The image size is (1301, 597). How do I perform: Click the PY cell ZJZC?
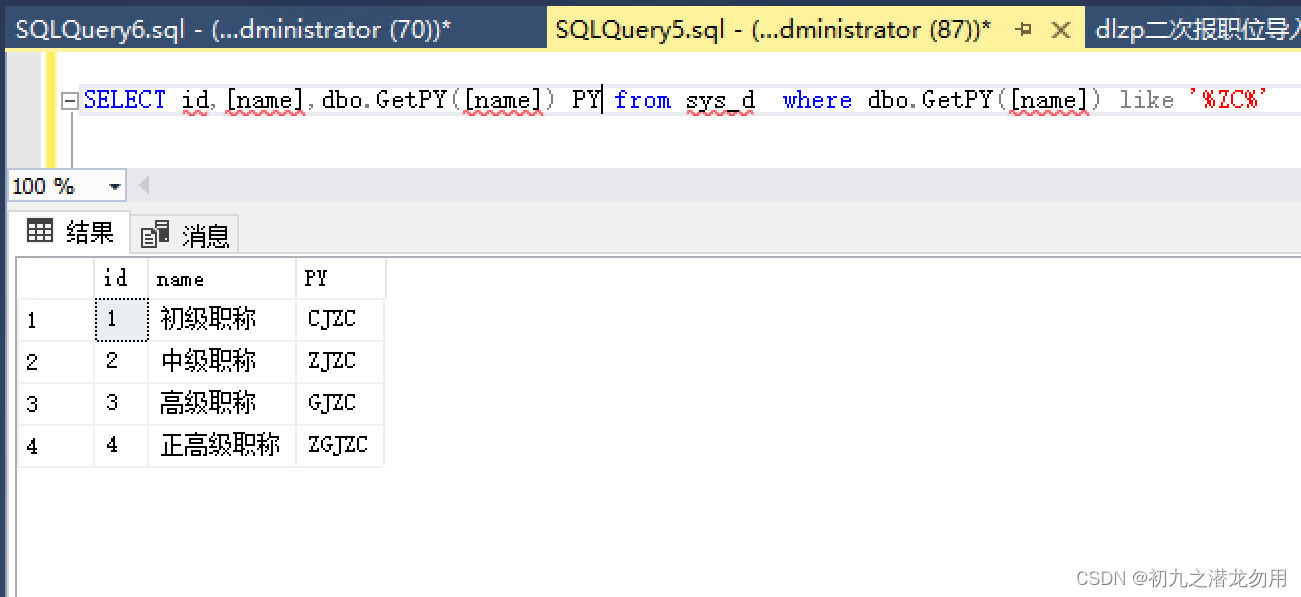[341, 362]
